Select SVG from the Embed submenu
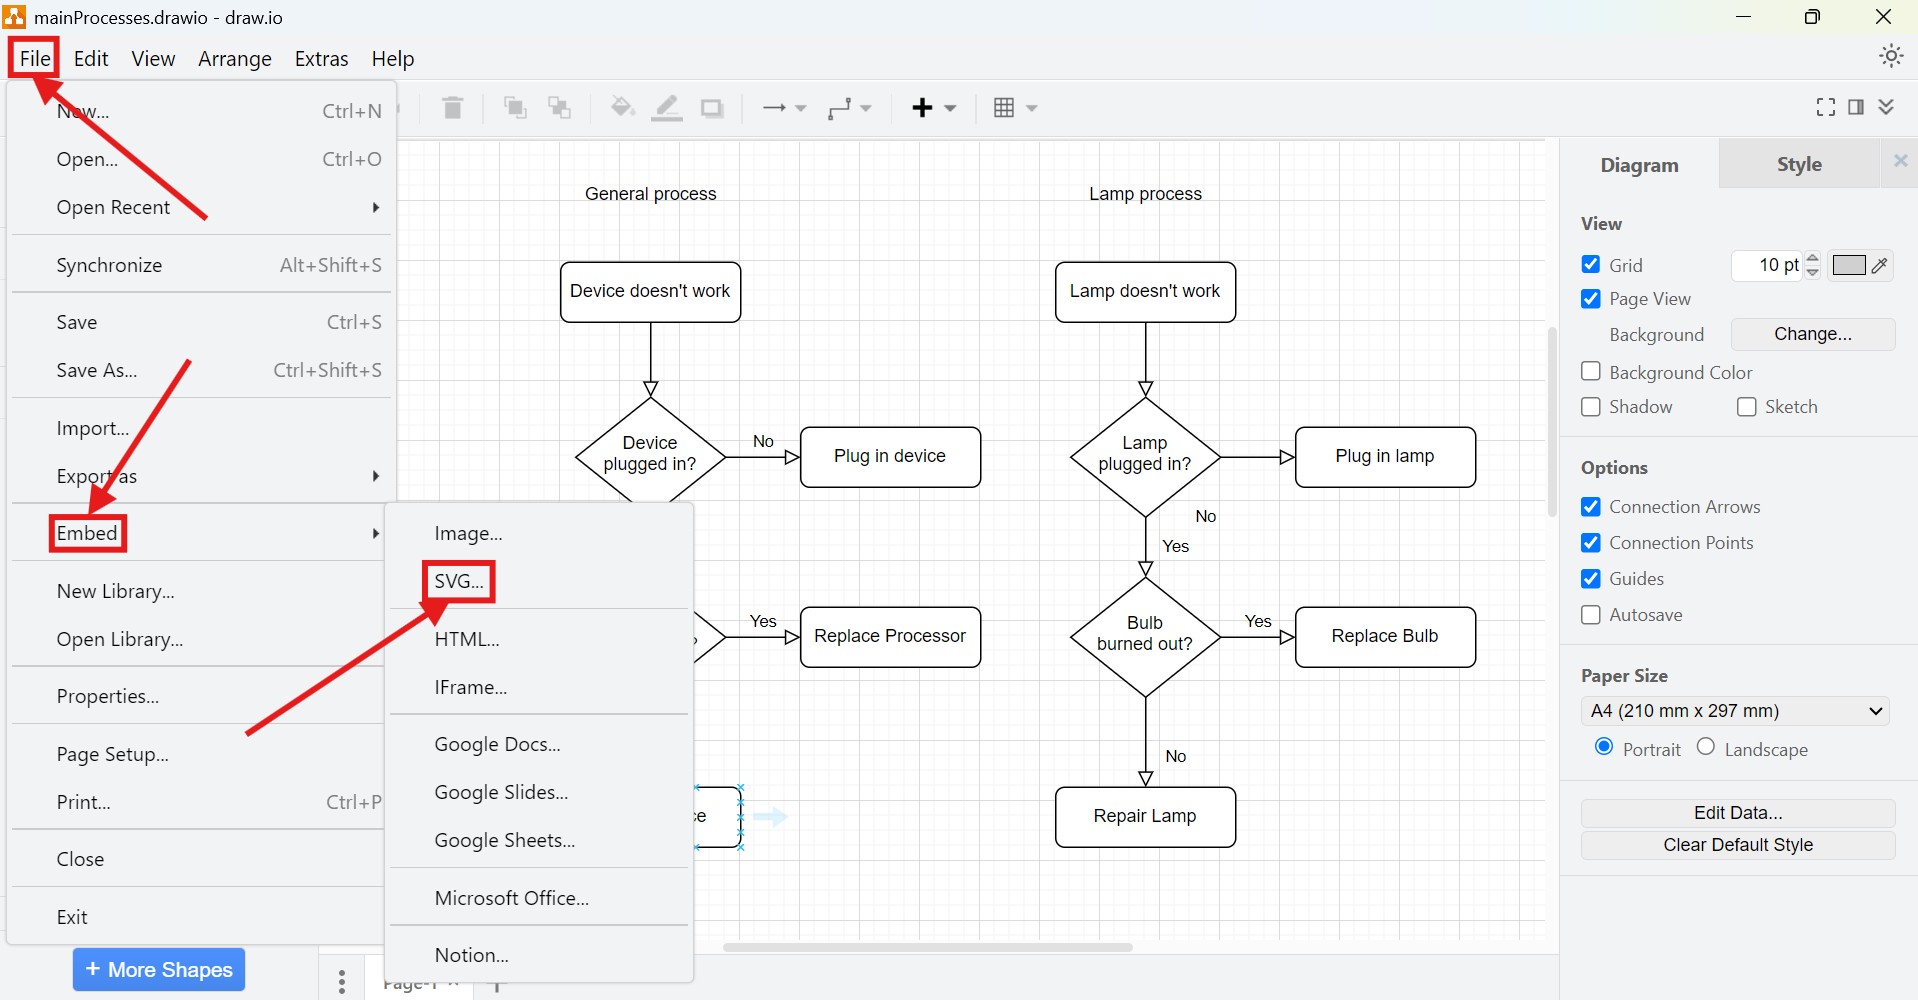Screen dimensions: 1918x1000 tap(458, 580)
